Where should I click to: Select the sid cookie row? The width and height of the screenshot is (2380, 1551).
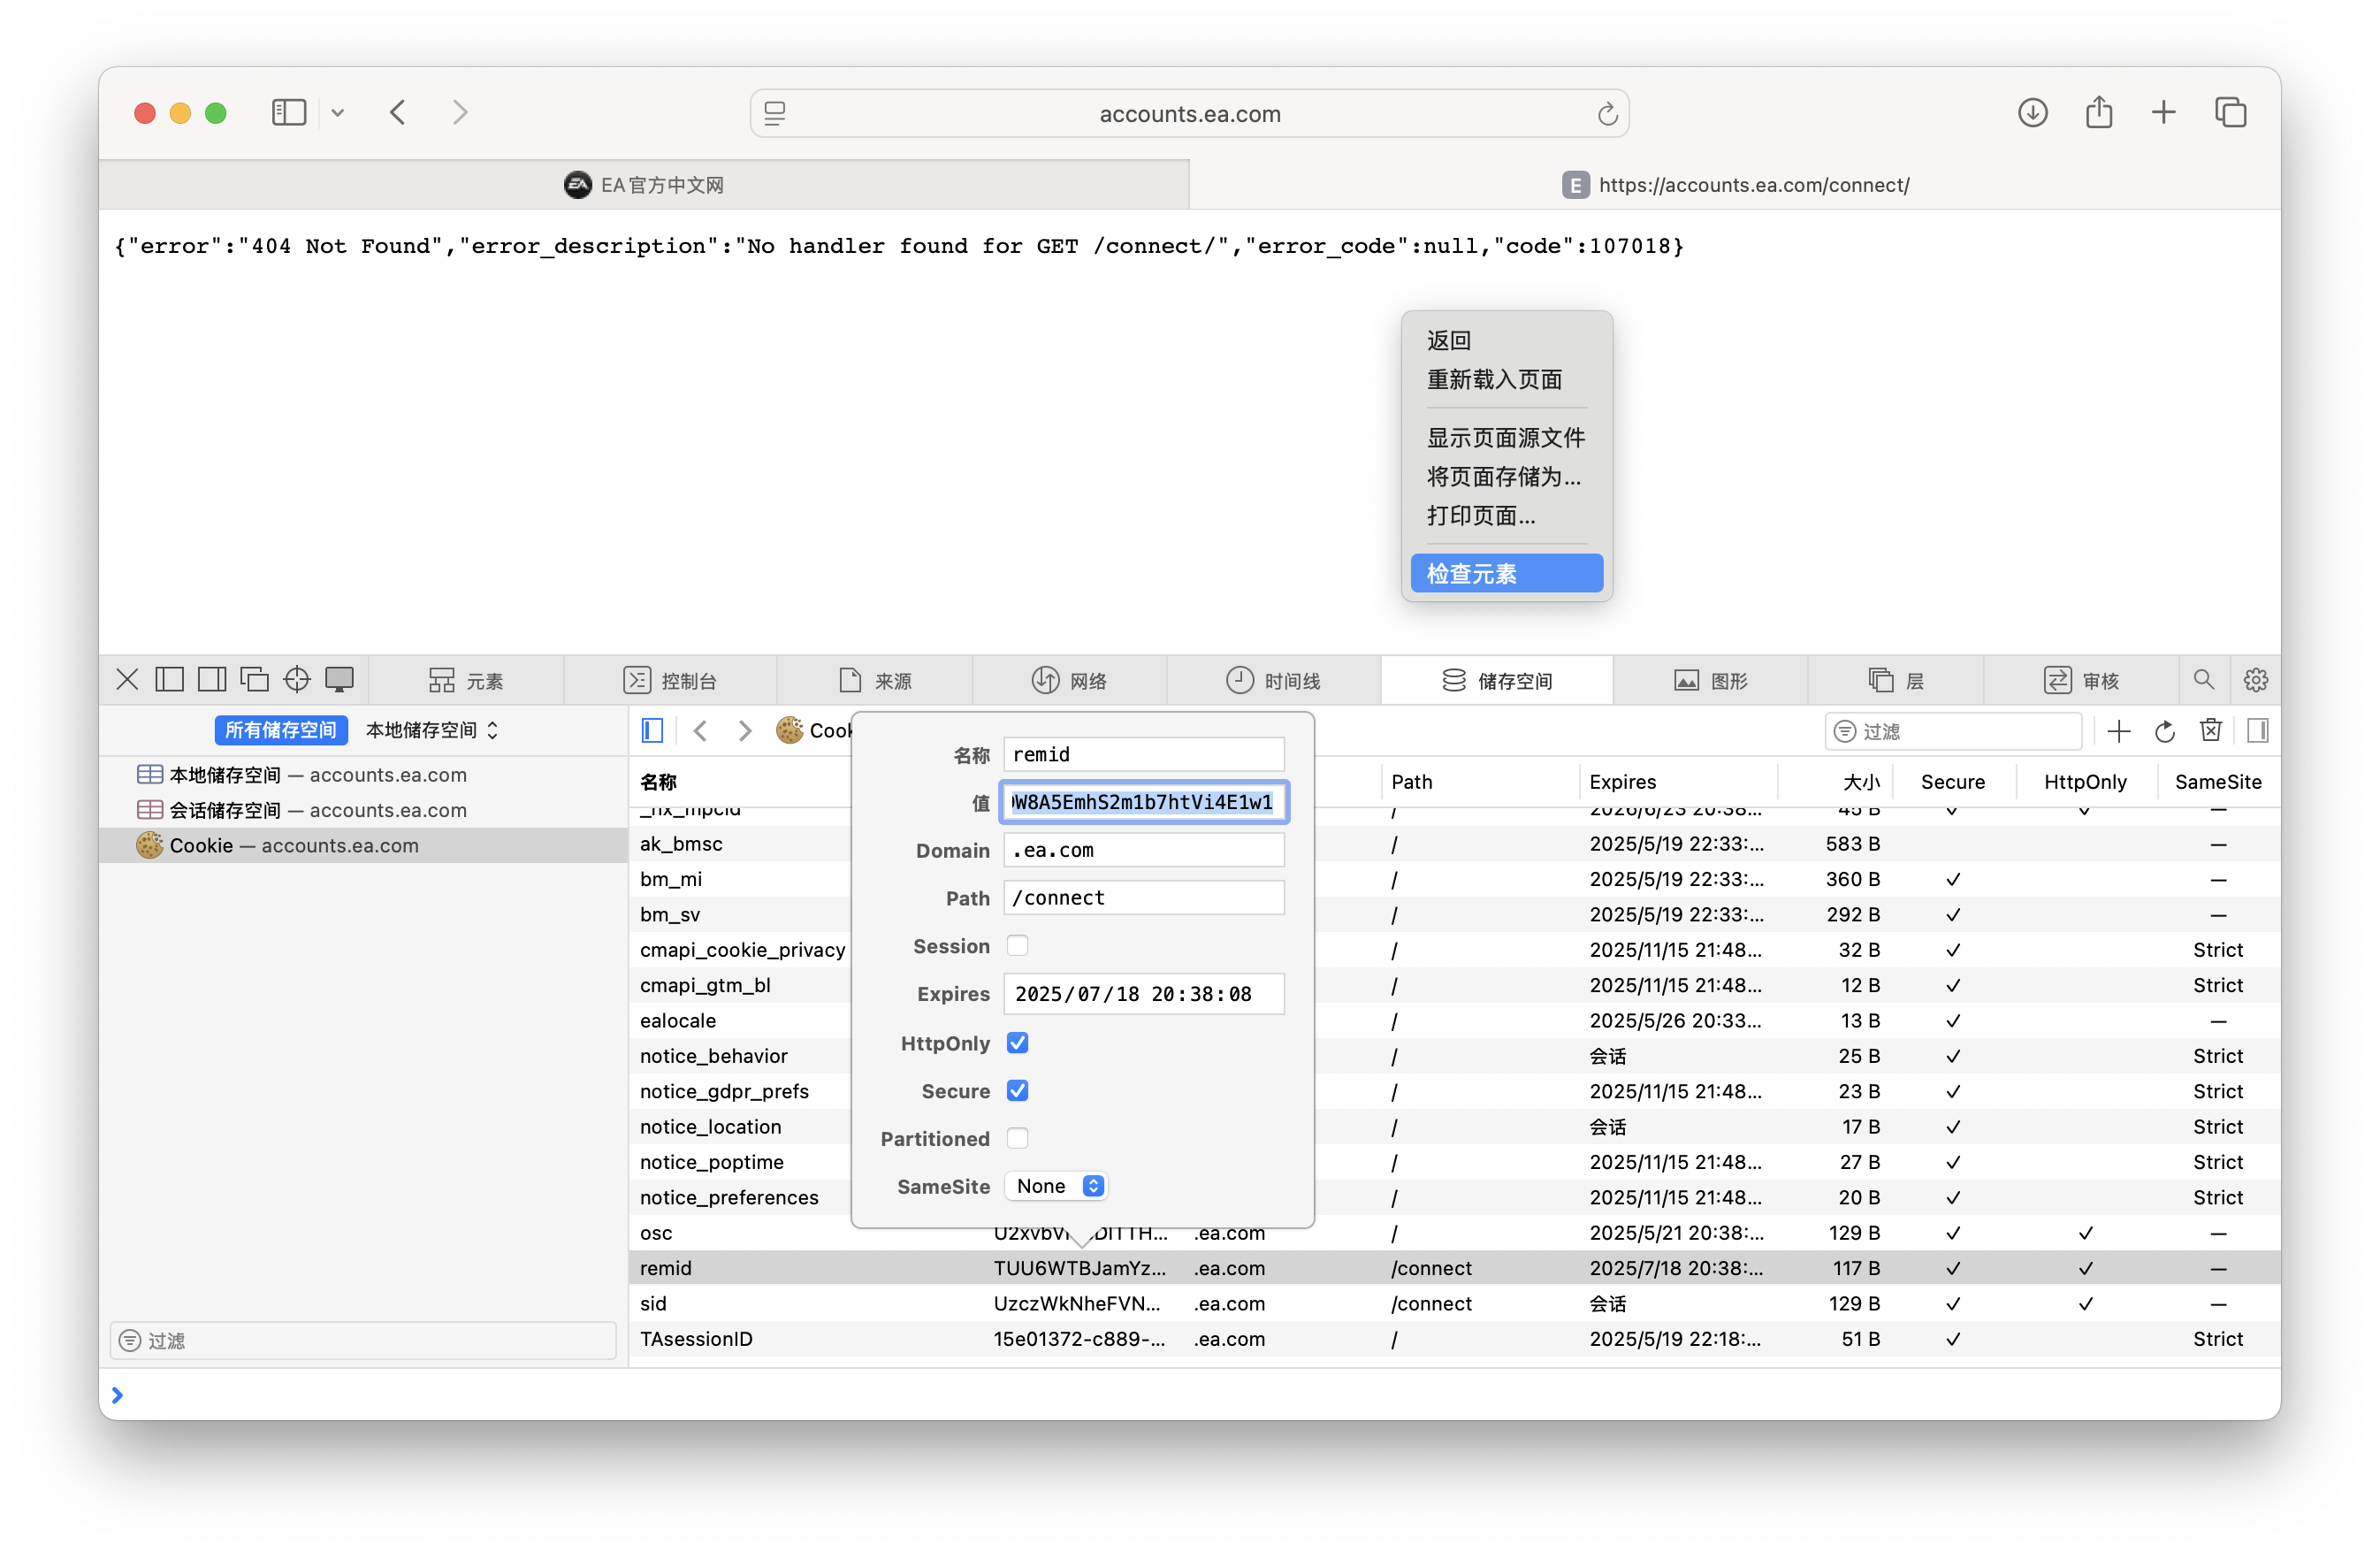(1455, 1304)
